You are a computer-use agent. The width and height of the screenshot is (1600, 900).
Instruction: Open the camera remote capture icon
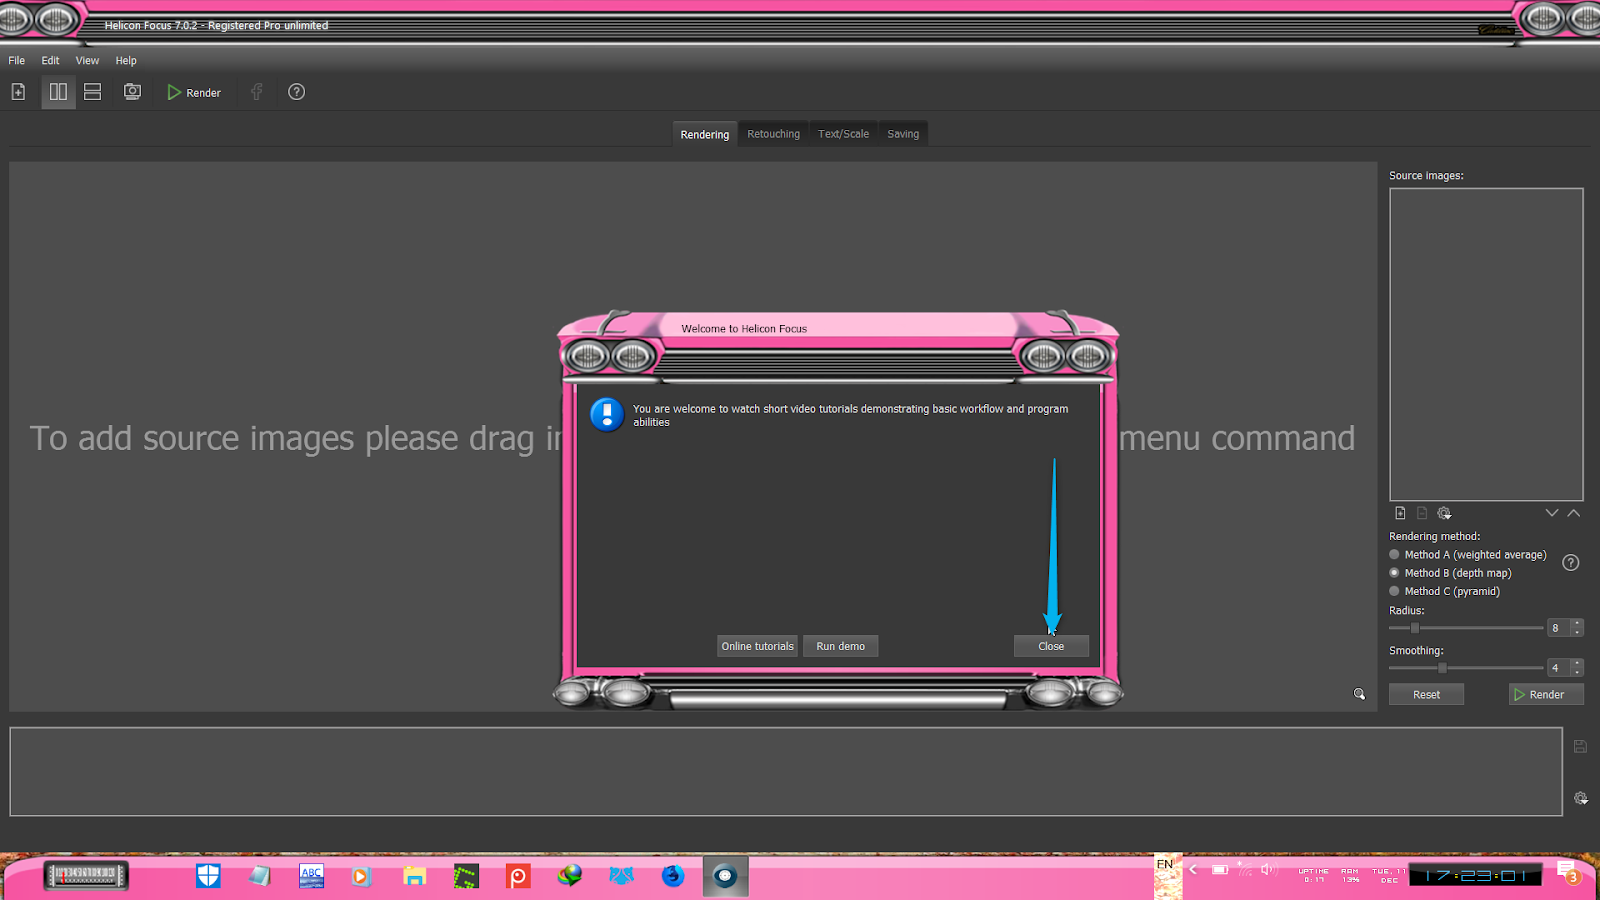132,92
